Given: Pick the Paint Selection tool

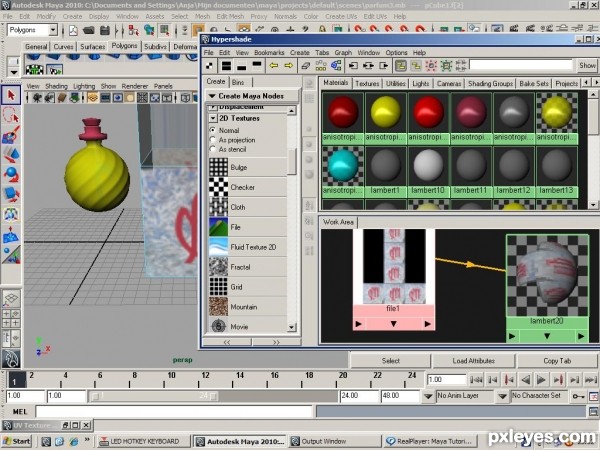Looking at the screenshot, I should tap(11, 135).
